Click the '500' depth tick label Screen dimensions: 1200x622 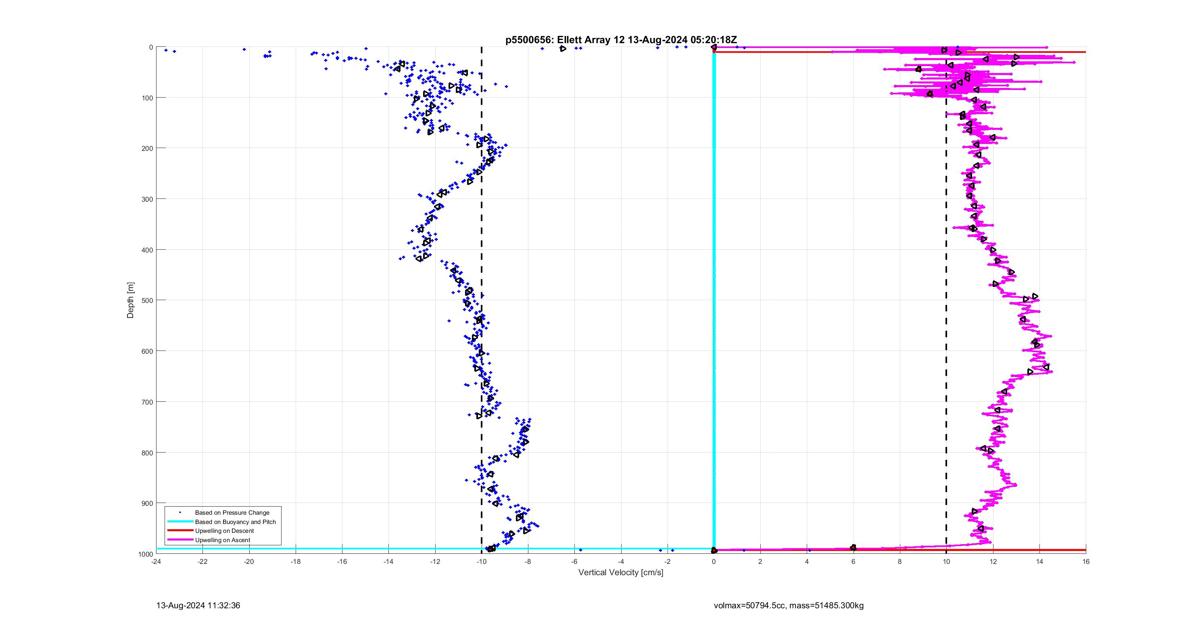[145, 300]
